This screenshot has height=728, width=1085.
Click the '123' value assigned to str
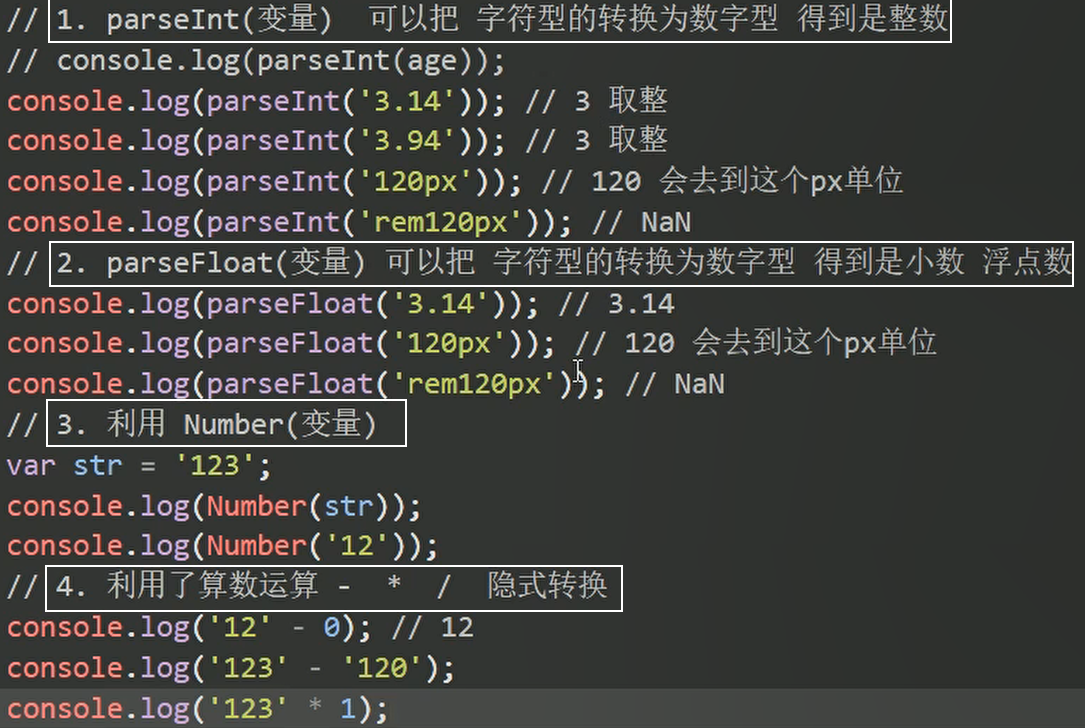pos(214,466)
